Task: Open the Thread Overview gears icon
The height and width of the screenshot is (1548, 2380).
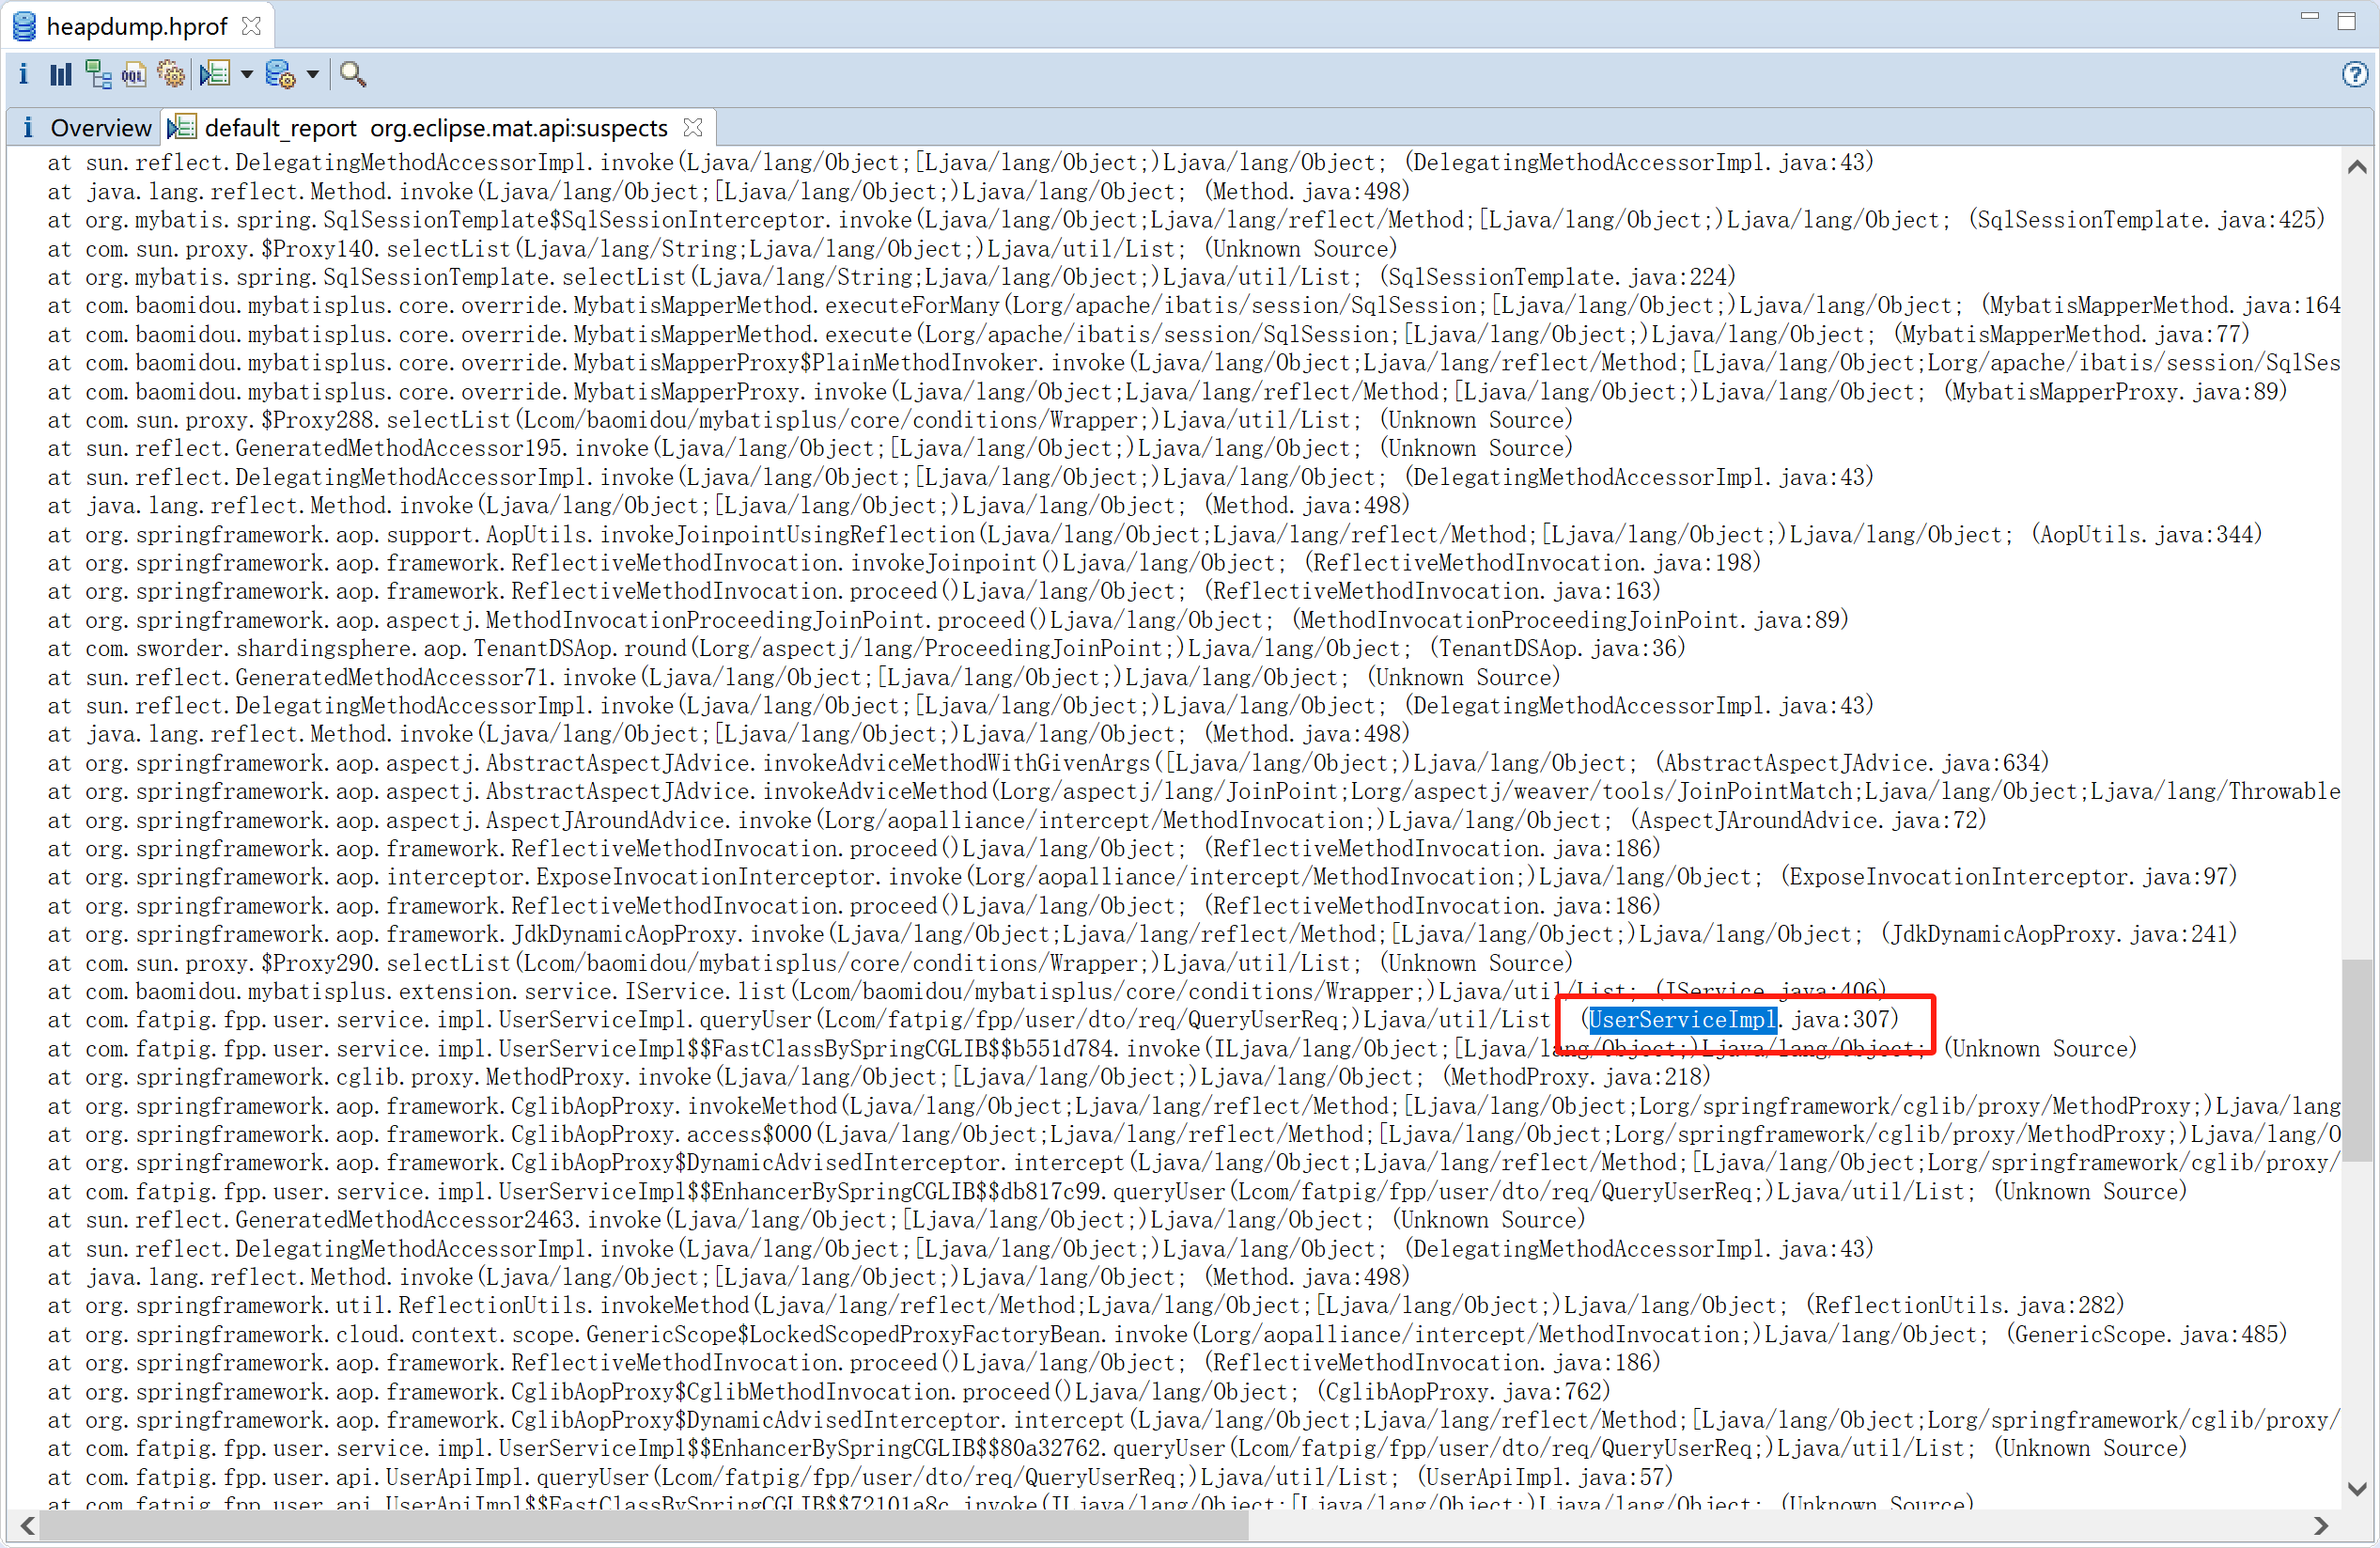Action: (x=171, y=74)
